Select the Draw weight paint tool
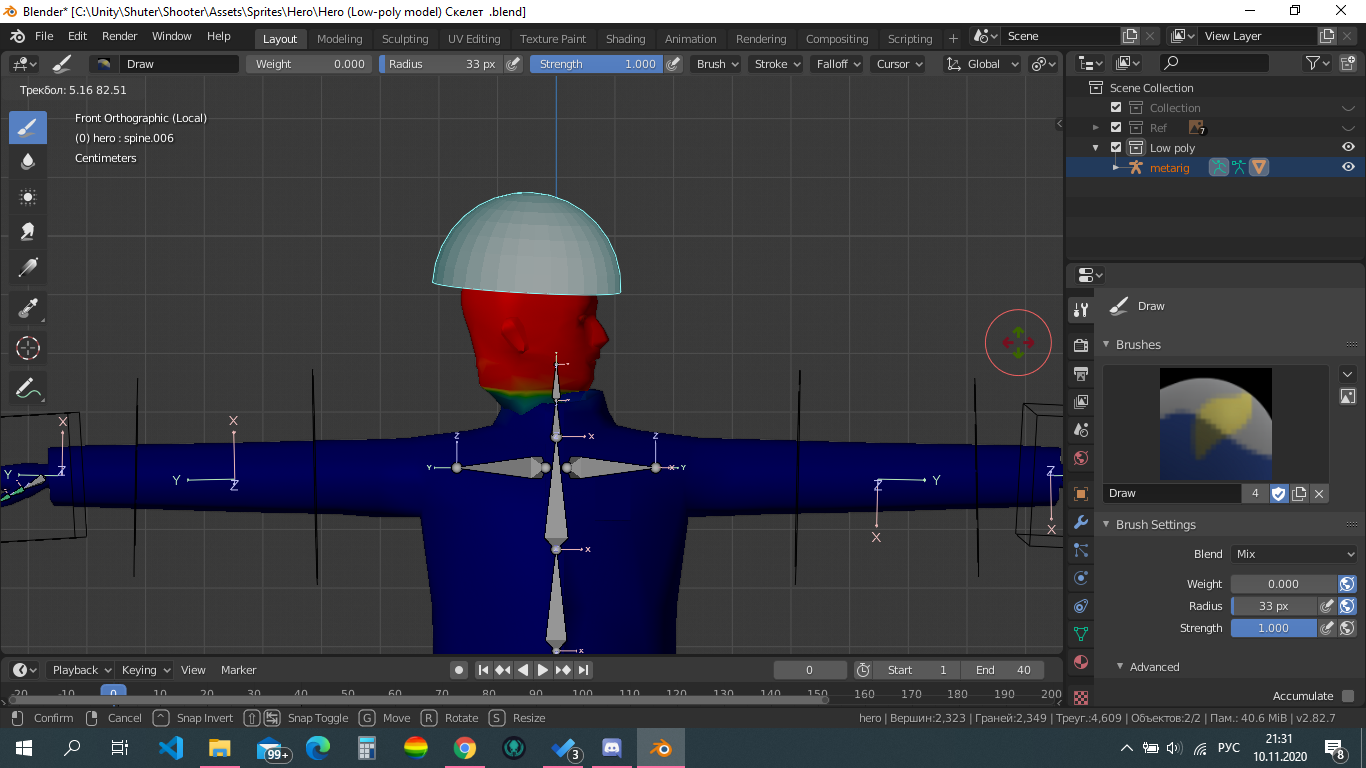This screenshot has height=768, width=1366. coord(28,127)
